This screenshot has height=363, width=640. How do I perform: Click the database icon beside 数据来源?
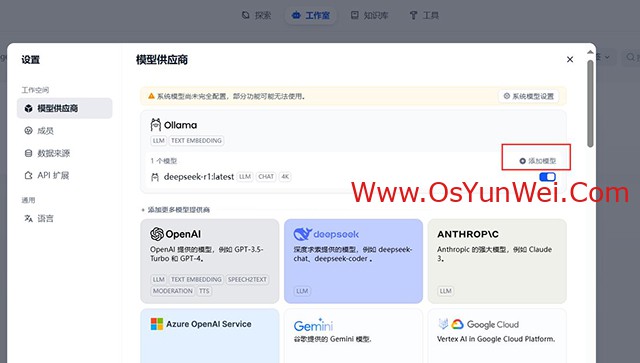[x=28, y=153]
